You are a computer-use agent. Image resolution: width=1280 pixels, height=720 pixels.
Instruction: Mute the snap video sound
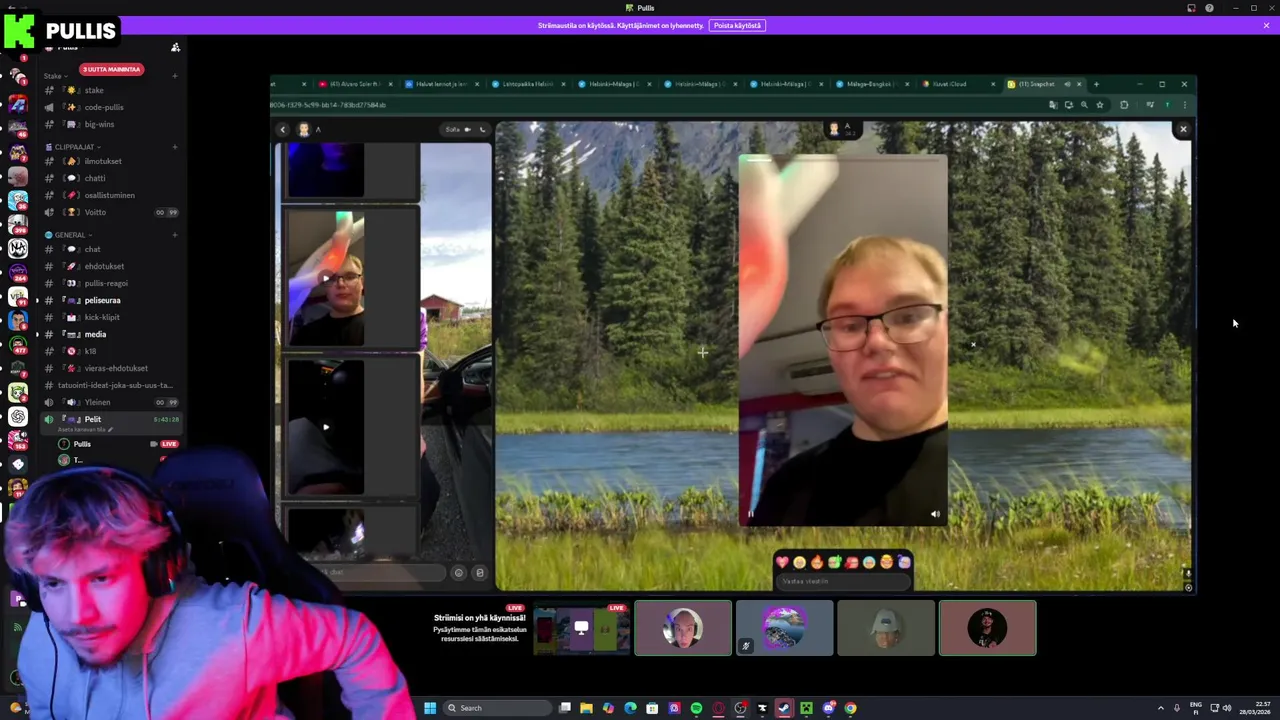[x=935, y=514]
